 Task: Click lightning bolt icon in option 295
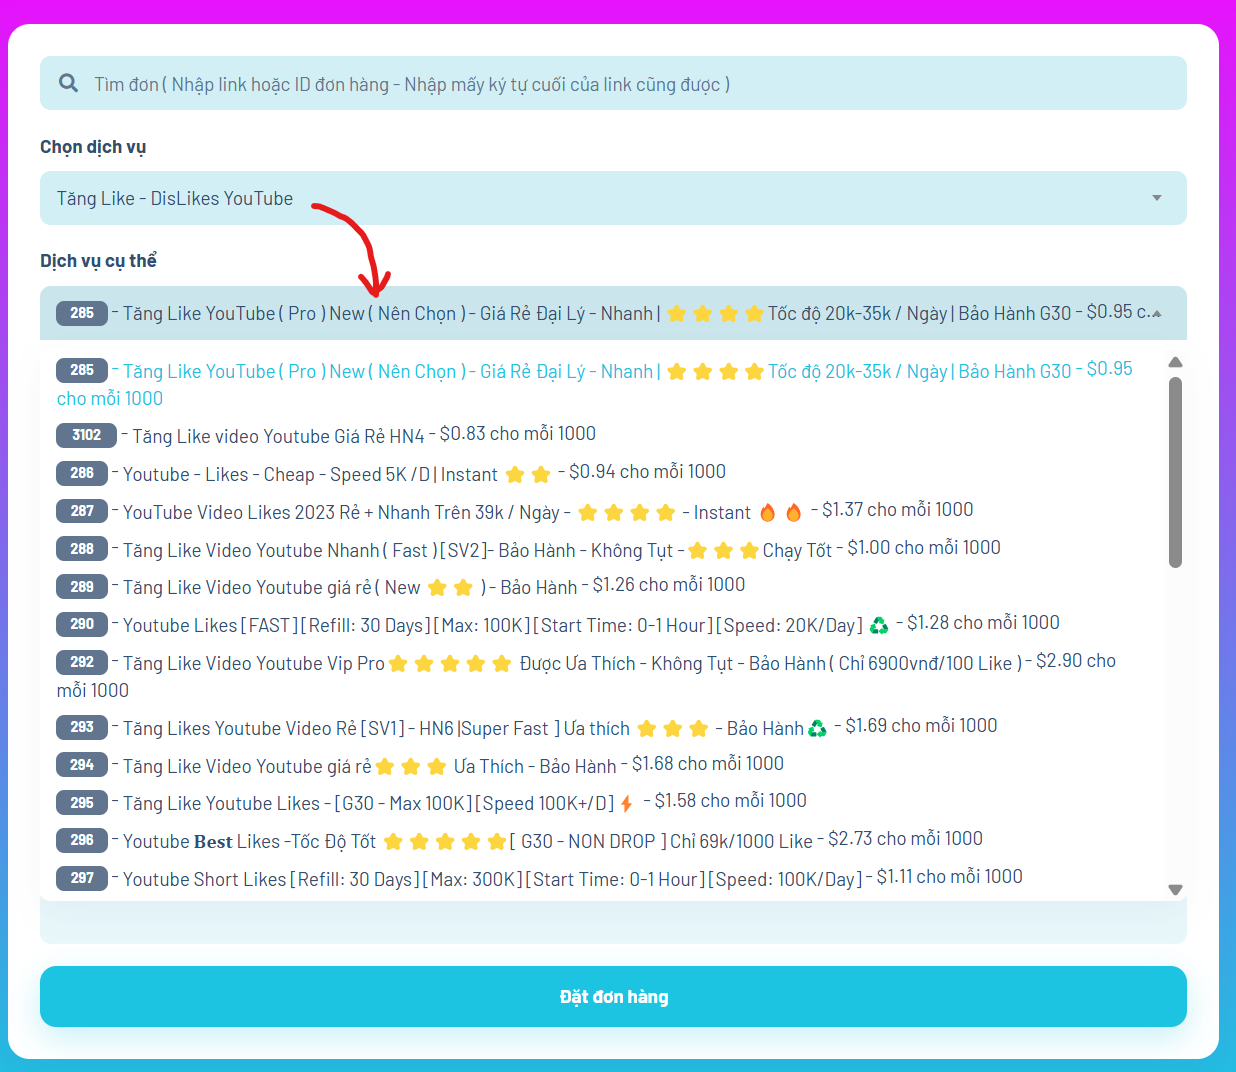627,803
